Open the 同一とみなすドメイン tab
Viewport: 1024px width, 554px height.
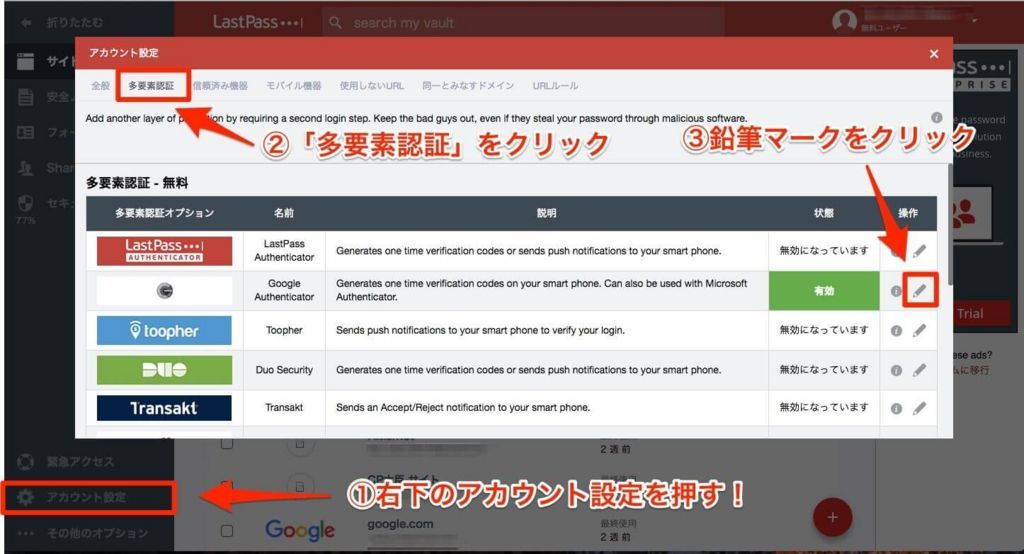click(468, 86)
